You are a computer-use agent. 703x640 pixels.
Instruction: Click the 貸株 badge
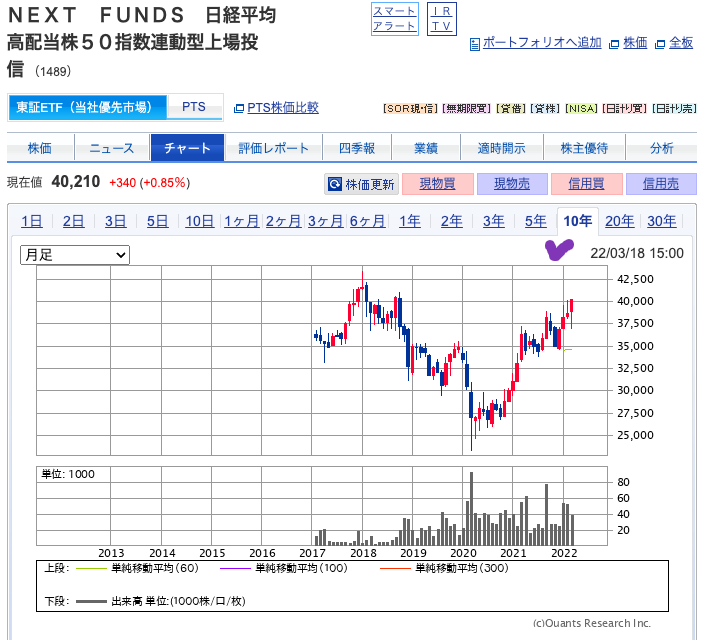pyautogui.click(x=545, y=109)
